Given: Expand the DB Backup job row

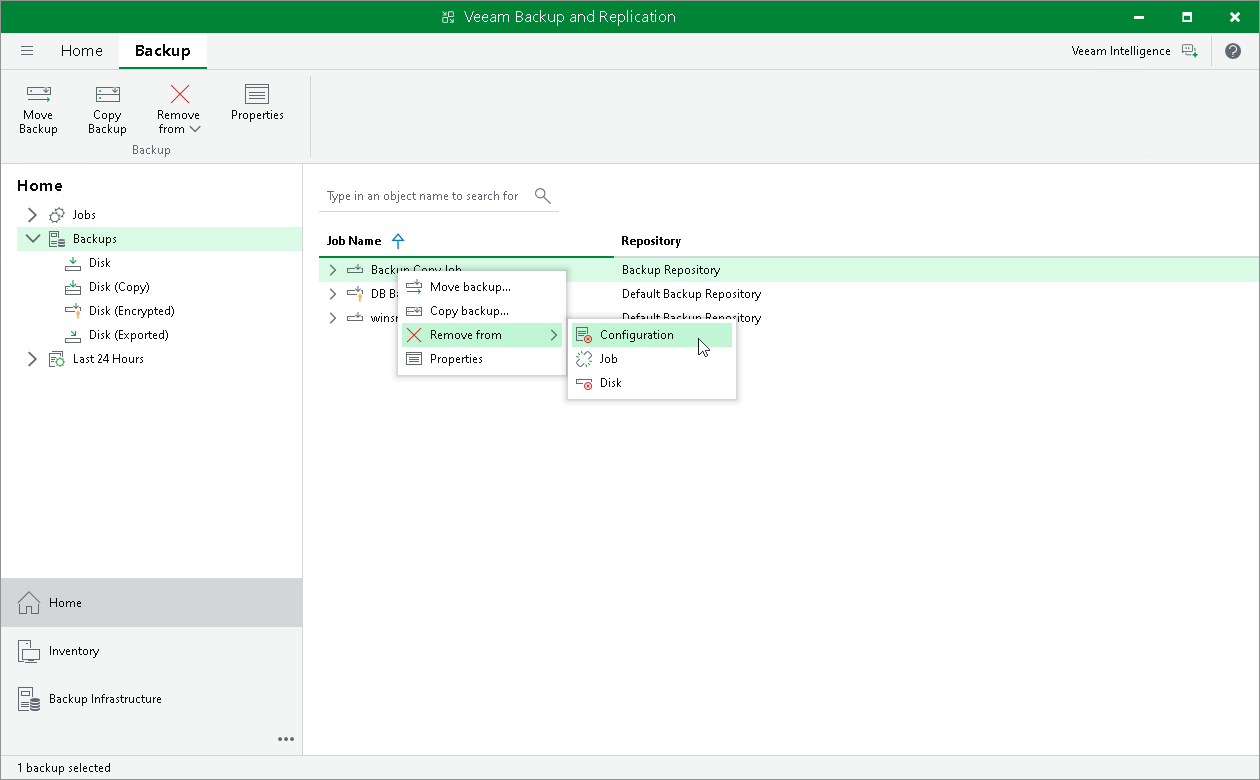Looking at the screenshot, I should point(333,294).
